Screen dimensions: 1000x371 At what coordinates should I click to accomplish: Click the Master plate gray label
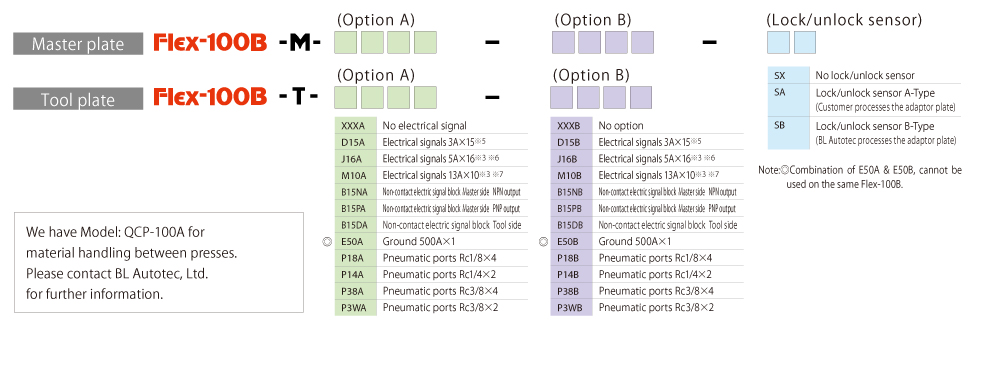(78, 44)
